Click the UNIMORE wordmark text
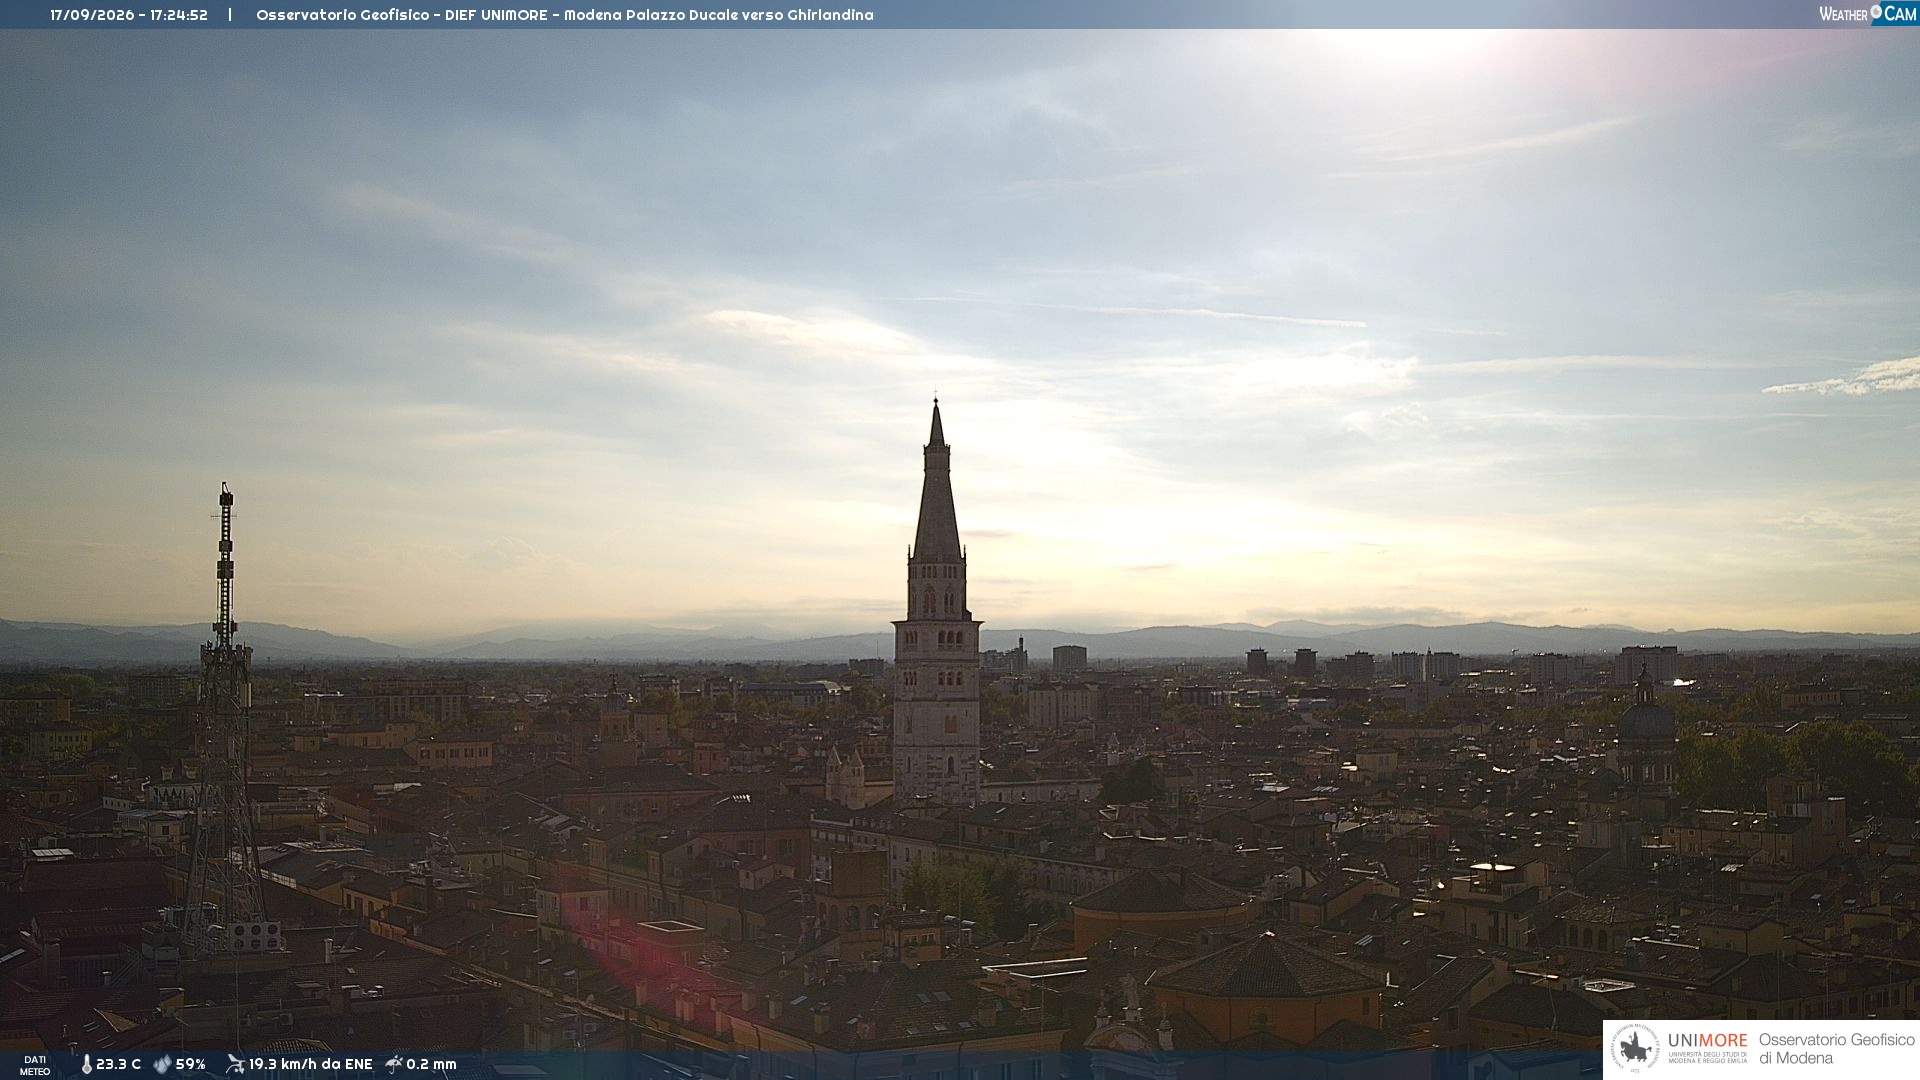Screen dimensions: 1920x1080 tap(1708, 1041)
